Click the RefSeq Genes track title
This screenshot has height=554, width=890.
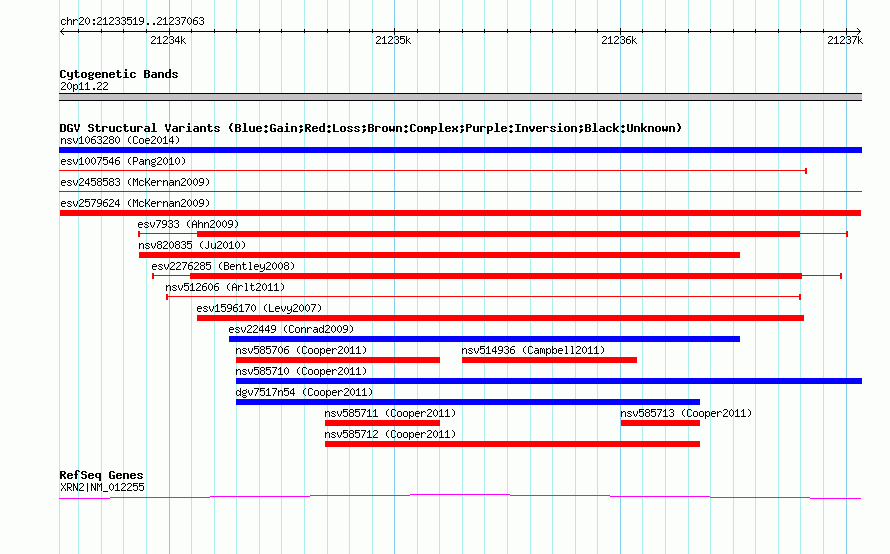coord(101,475)
